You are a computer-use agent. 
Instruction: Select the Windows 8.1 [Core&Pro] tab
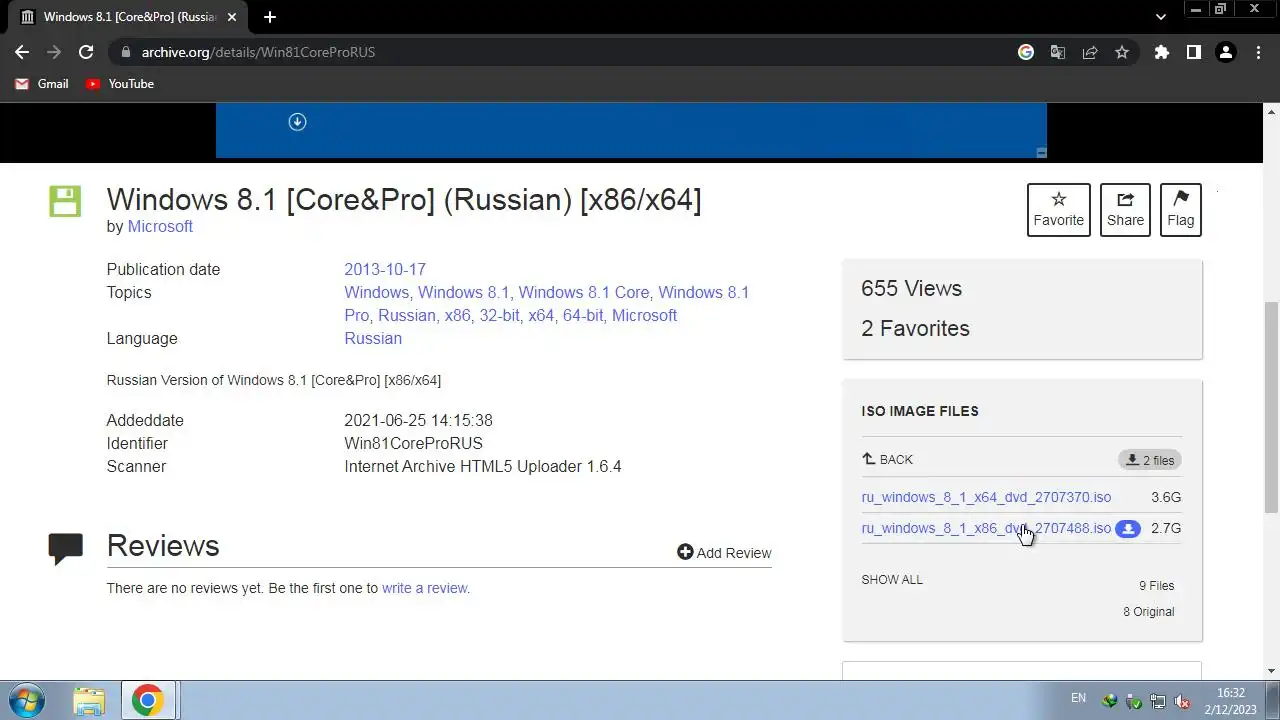click(130, 17)
